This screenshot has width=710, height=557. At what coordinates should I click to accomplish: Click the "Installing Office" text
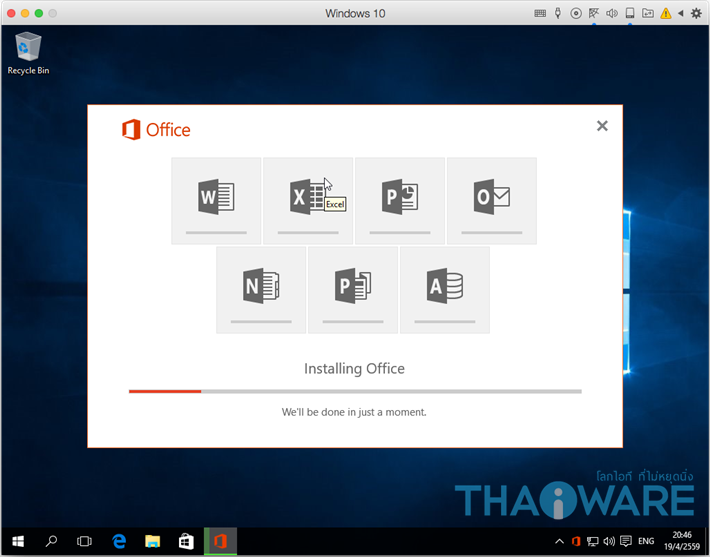pos(354,369)
